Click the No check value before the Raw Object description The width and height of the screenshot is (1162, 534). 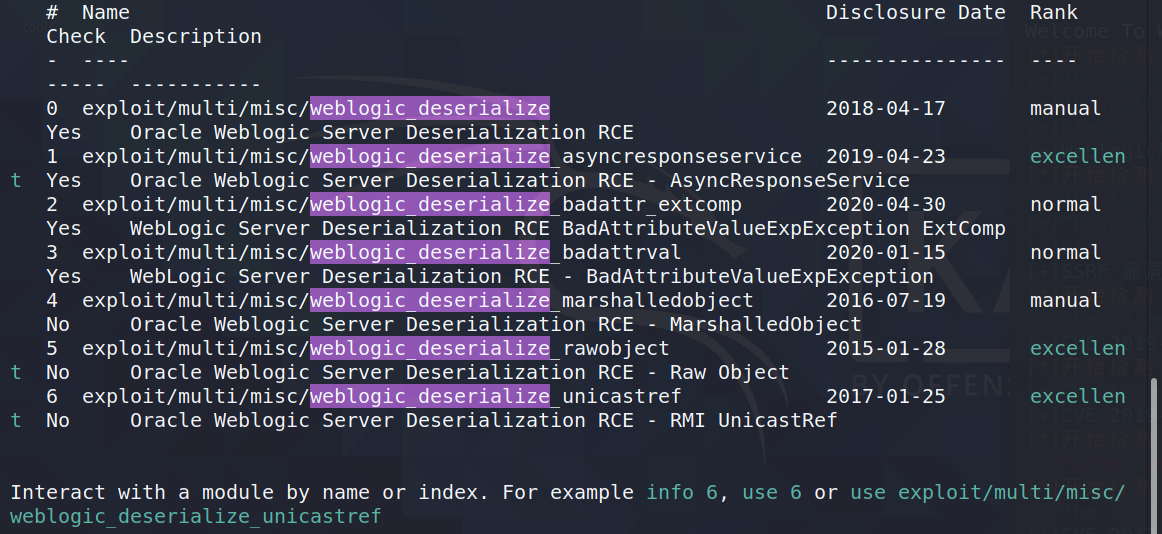point(58,372)
